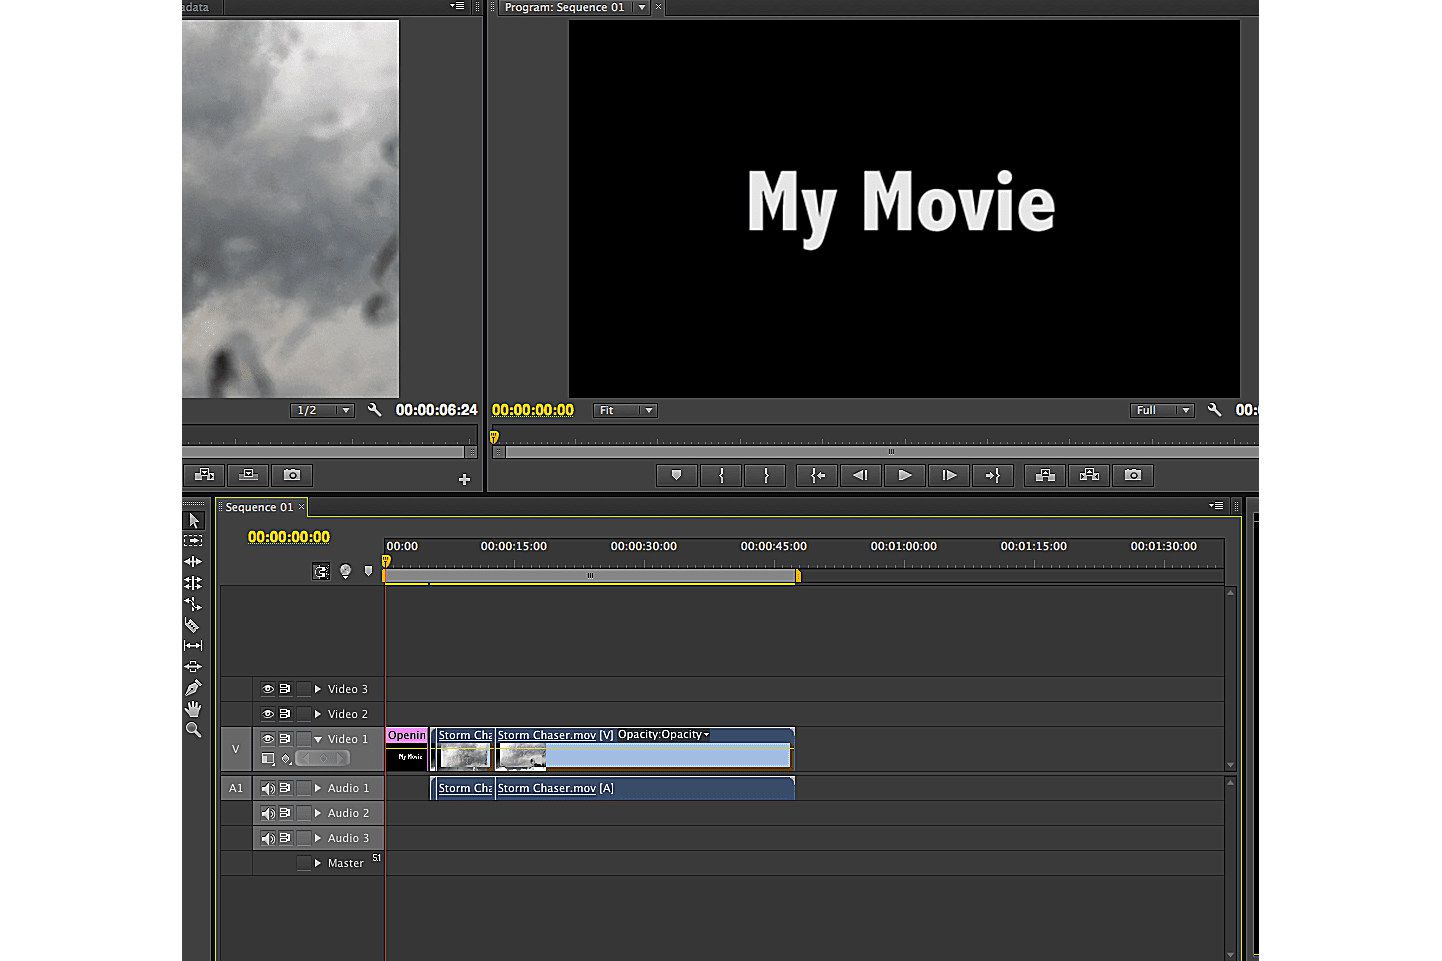Select the Slide tool
The image size is (1442, 961).
point(193,667)
